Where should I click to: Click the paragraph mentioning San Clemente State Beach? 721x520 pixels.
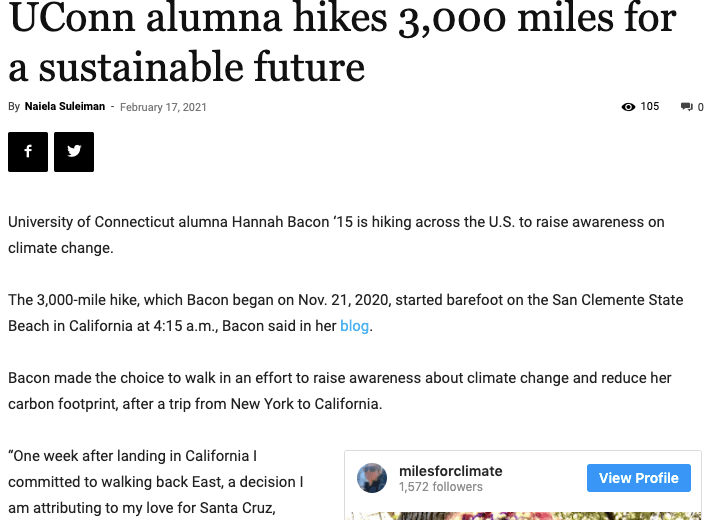point(345,313)
